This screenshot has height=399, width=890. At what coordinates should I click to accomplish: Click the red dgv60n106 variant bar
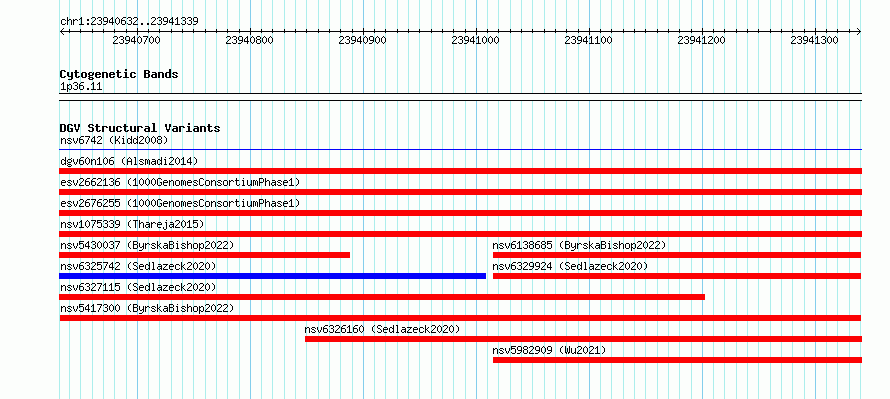click(460, 171)
